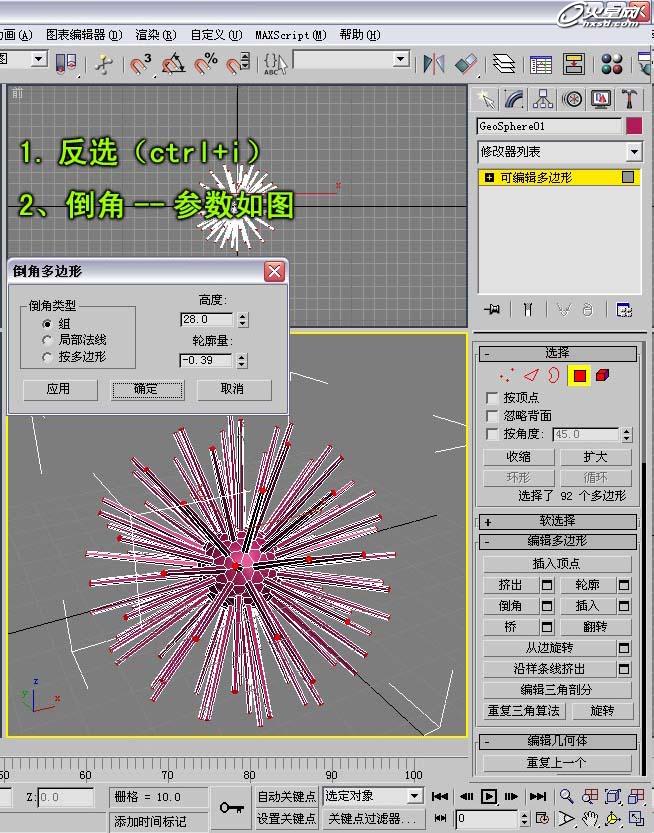Enable the 忽略背面 checkbox
Image resolution: width=654 pixels, height=833 pixels.
point(491,415)
